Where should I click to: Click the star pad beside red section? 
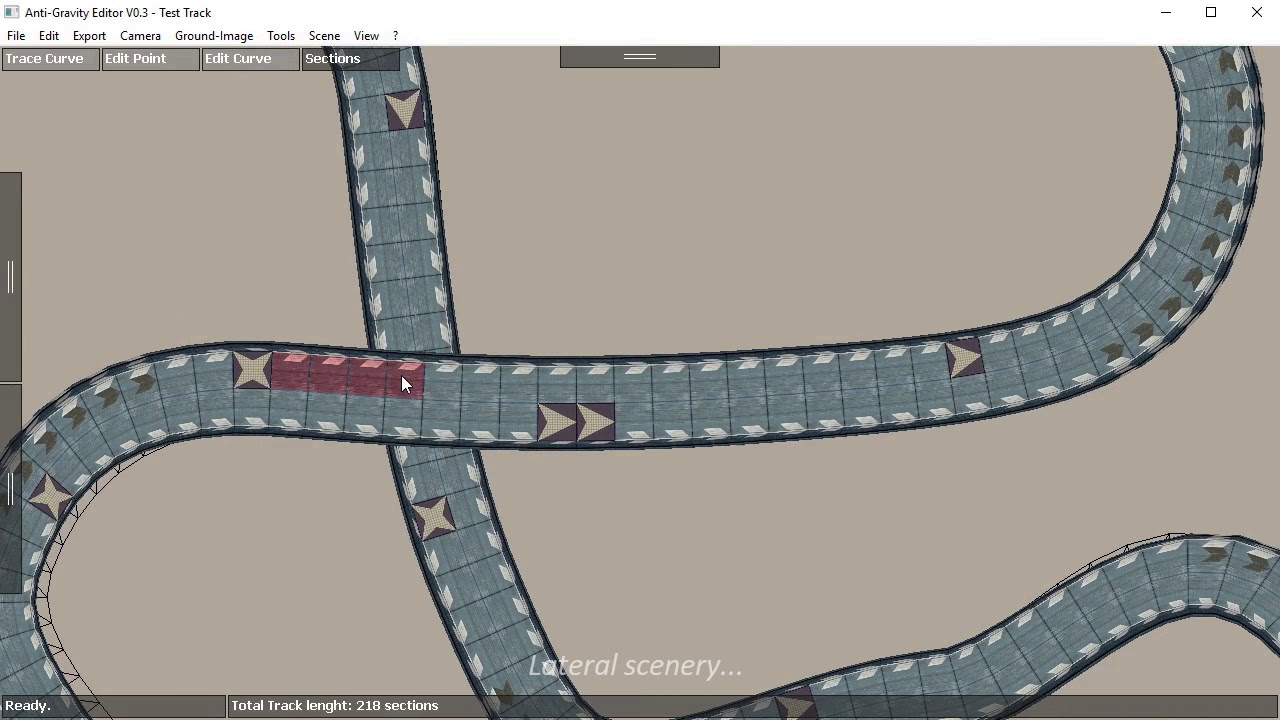[252, 370]
